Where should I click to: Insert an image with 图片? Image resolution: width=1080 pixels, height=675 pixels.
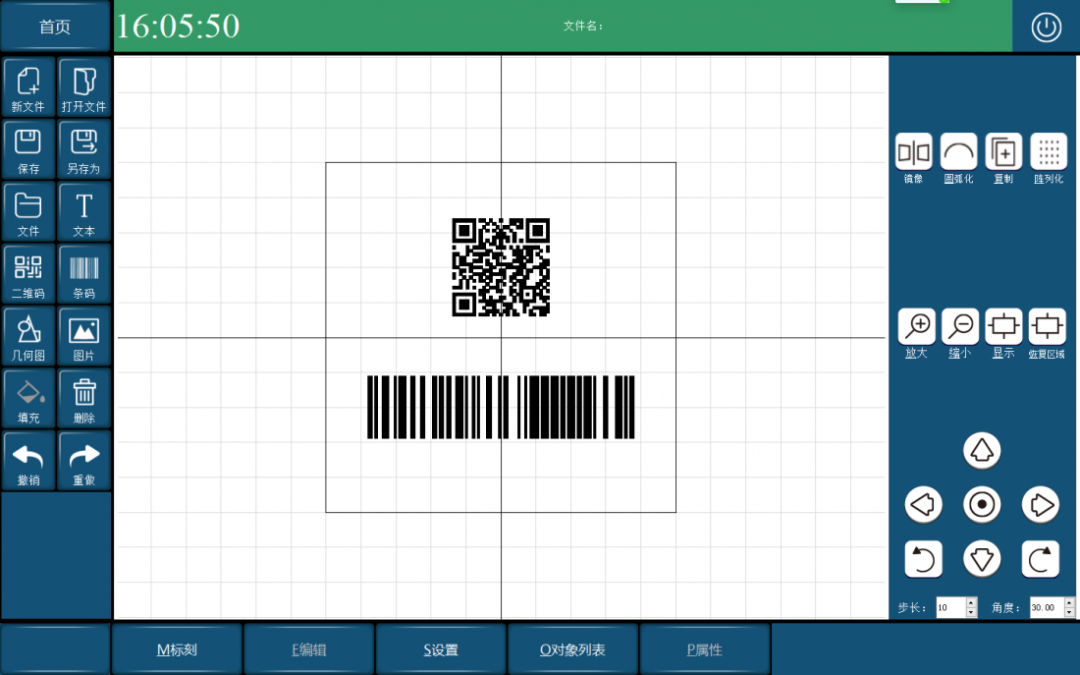[x=84, y=336]
